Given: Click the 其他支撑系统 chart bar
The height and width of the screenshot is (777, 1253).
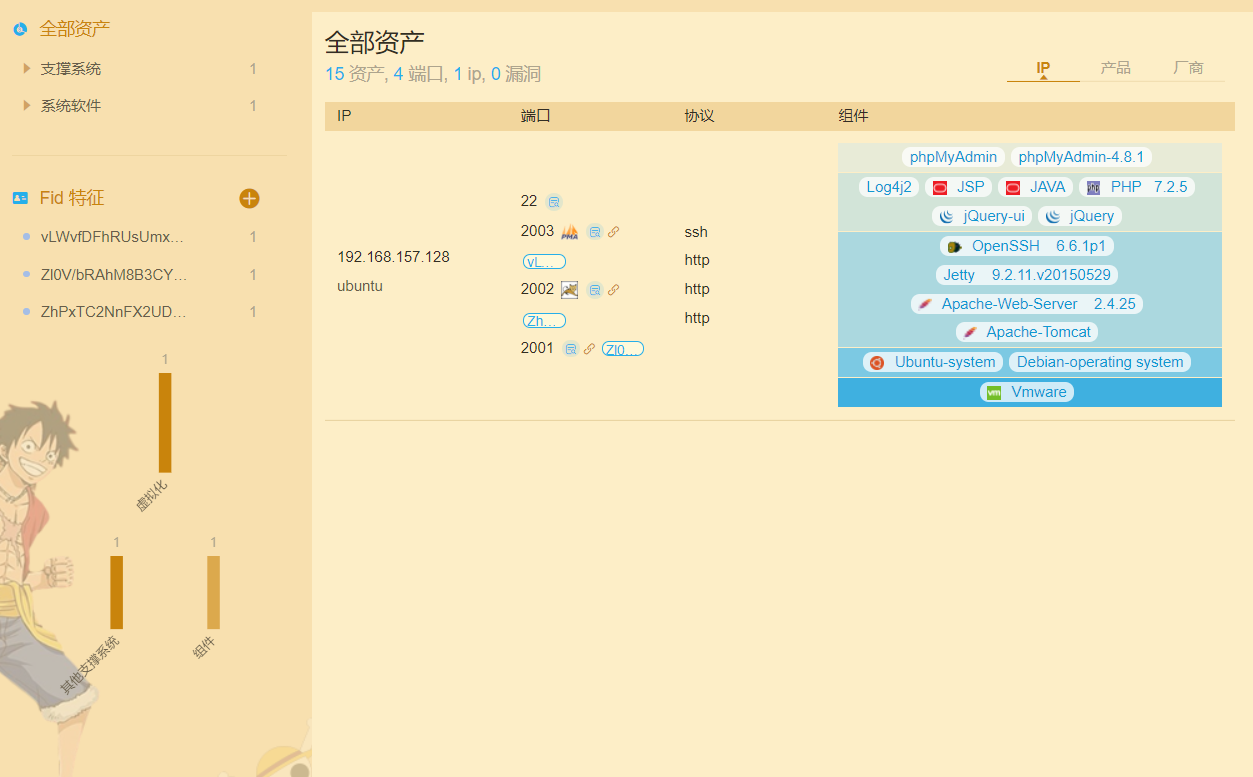Looking at the screenshot, I should [116, 592].
